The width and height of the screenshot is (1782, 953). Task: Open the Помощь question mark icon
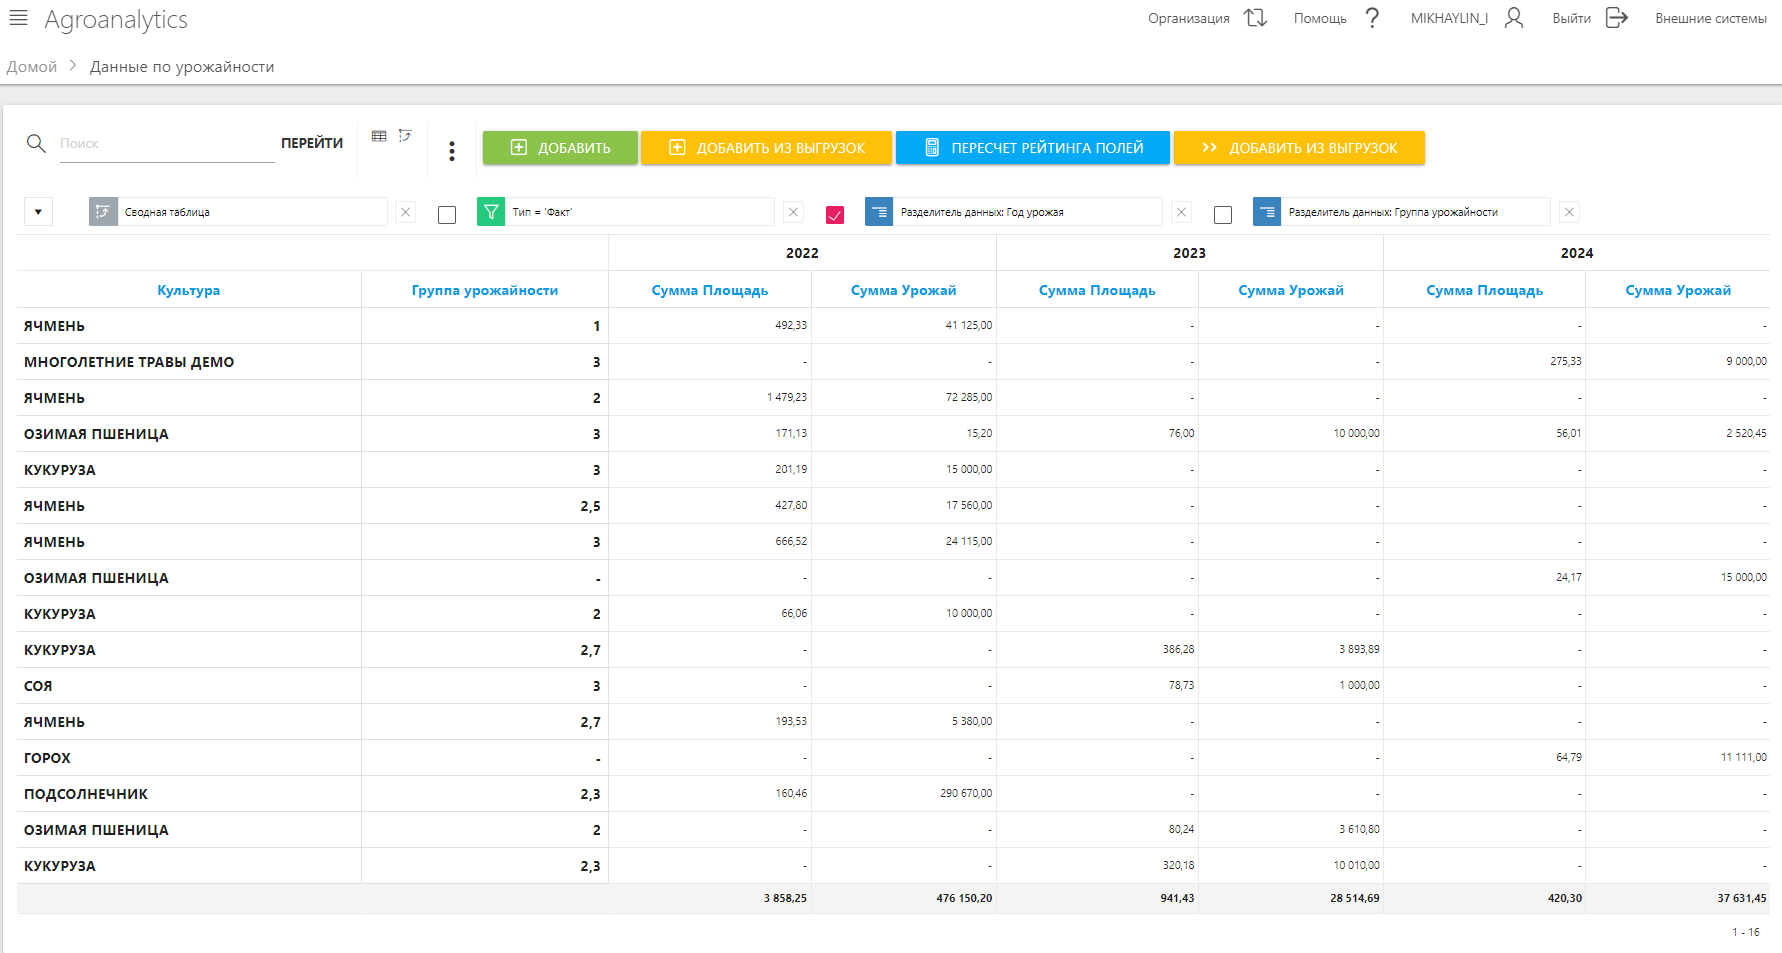coord(1372,18)
